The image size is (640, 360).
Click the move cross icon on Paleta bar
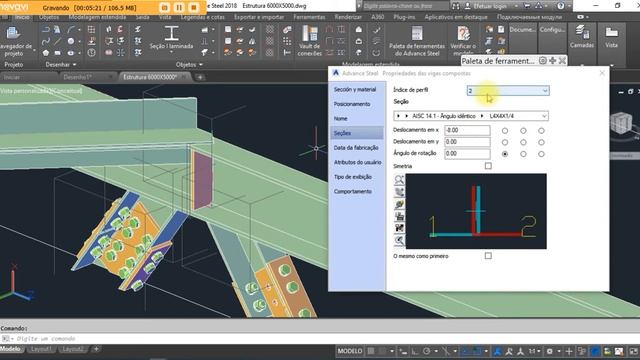coord(553,61)
